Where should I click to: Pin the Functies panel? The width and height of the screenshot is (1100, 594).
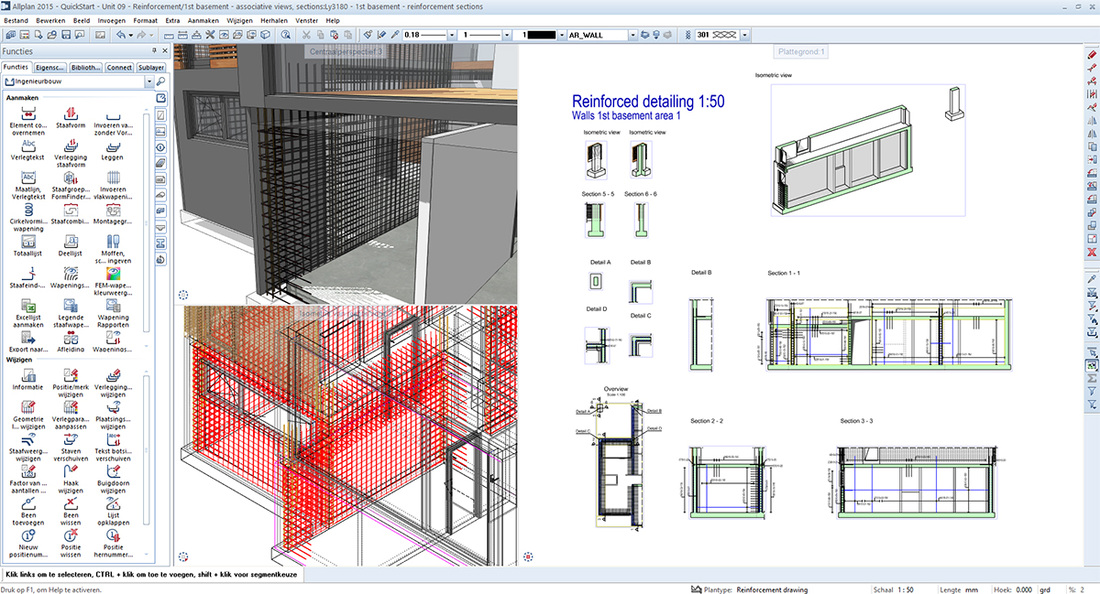(x=154, y=50)
